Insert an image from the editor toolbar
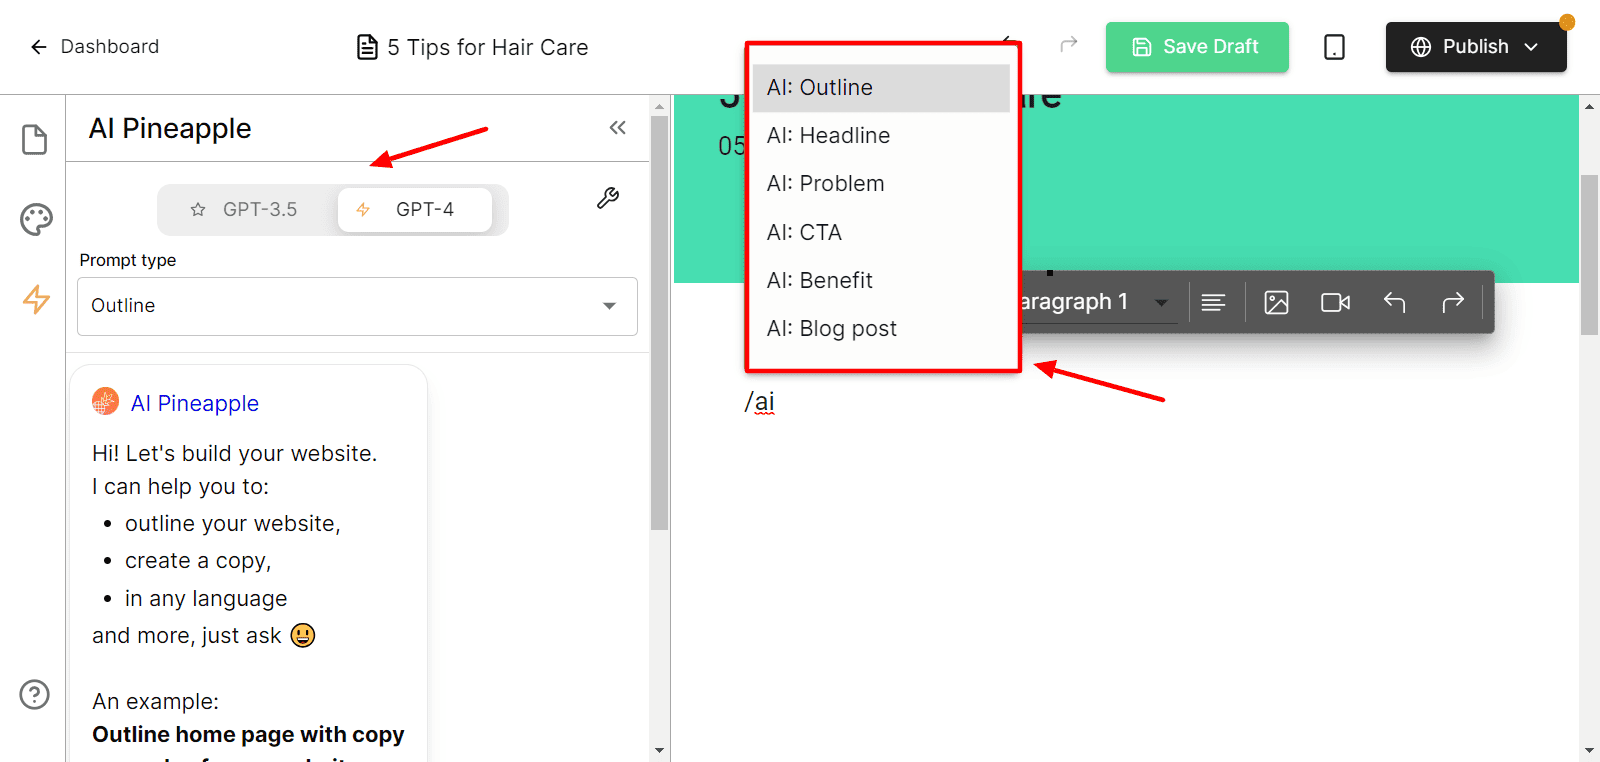1600x762 pixels. [x=1276, y=302]
